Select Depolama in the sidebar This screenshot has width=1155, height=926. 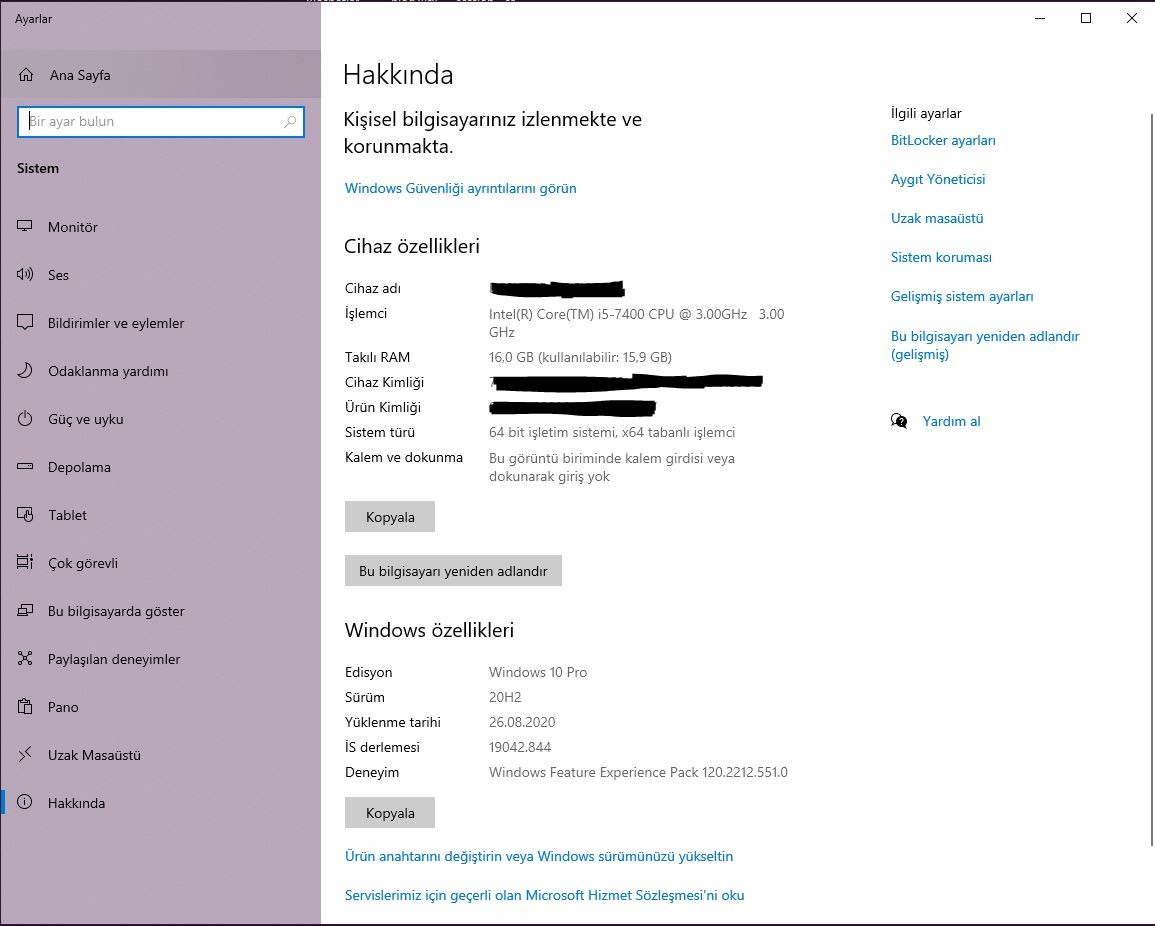[161, 466]
